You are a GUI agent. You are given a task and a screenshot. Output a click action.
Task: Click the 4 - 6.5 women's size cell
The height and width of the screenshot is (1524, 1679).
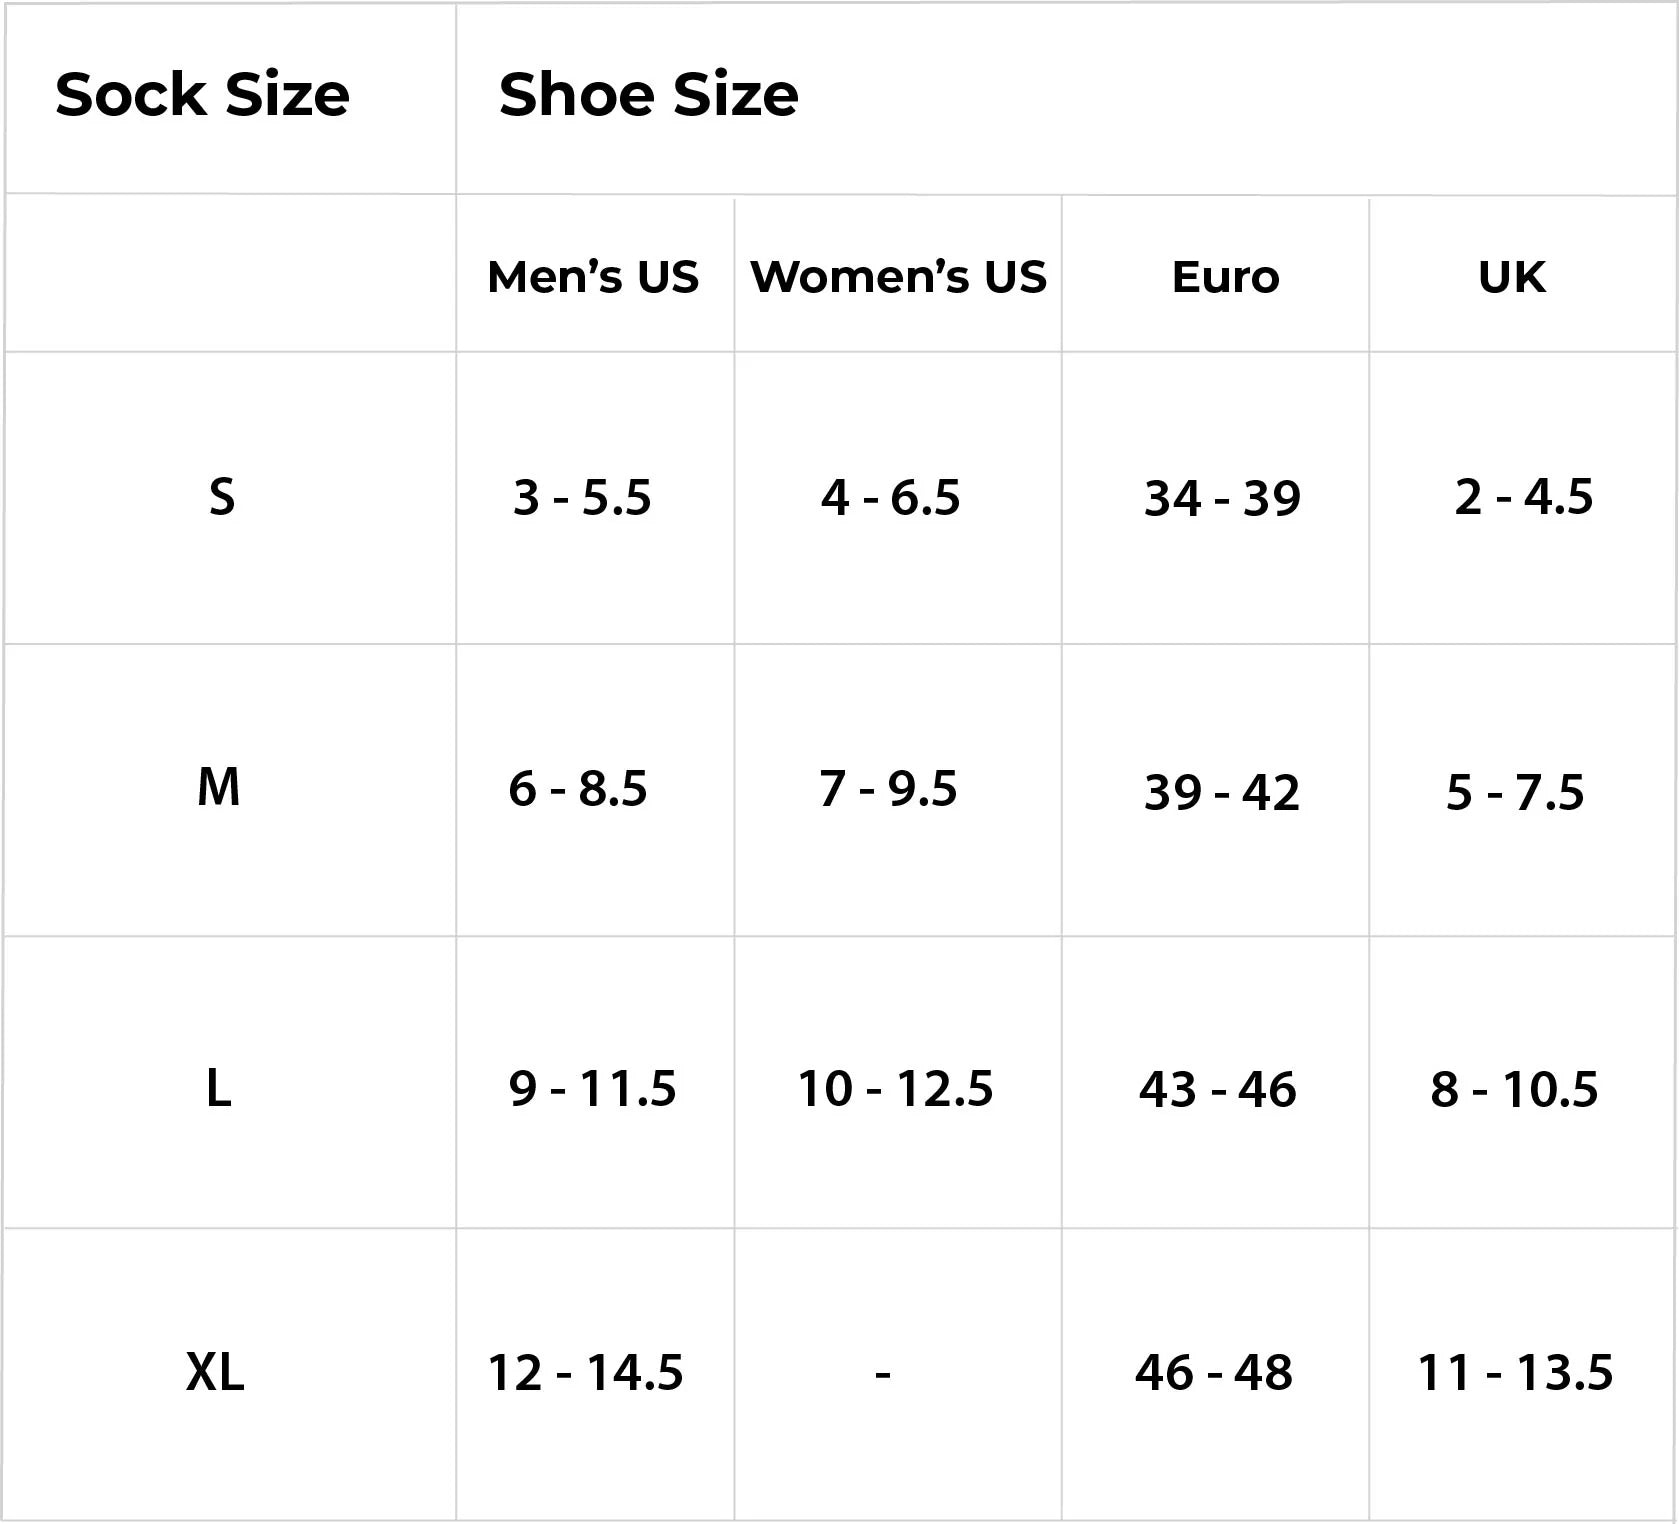[x=890, y=497]
